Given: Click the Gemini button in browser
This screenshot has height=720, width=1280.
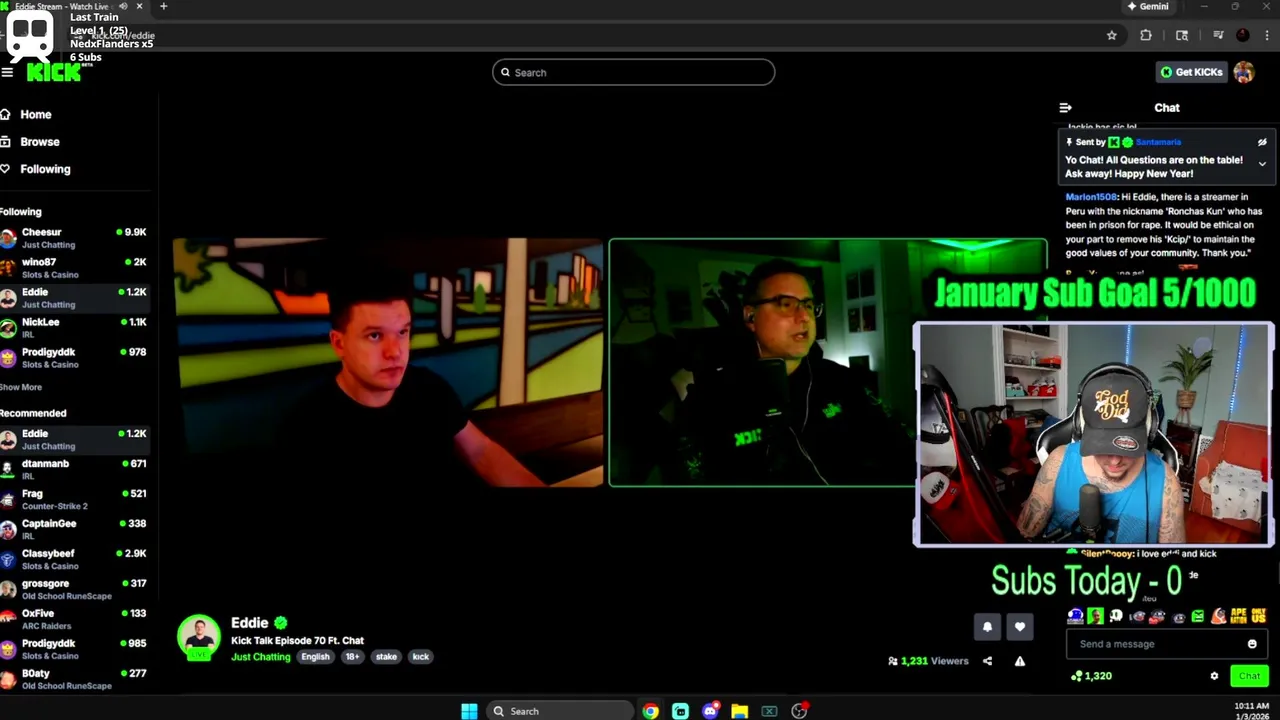Looking at the screenshot, I should 1148,6.
